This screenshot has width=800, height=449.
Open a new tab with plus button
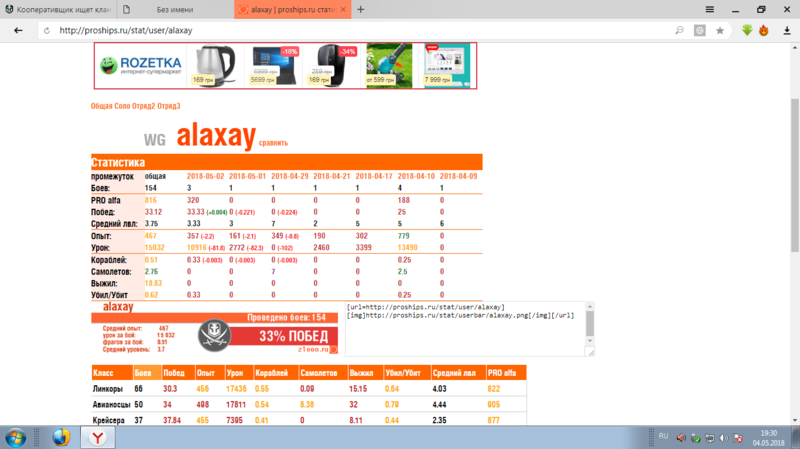coord(361,9)
